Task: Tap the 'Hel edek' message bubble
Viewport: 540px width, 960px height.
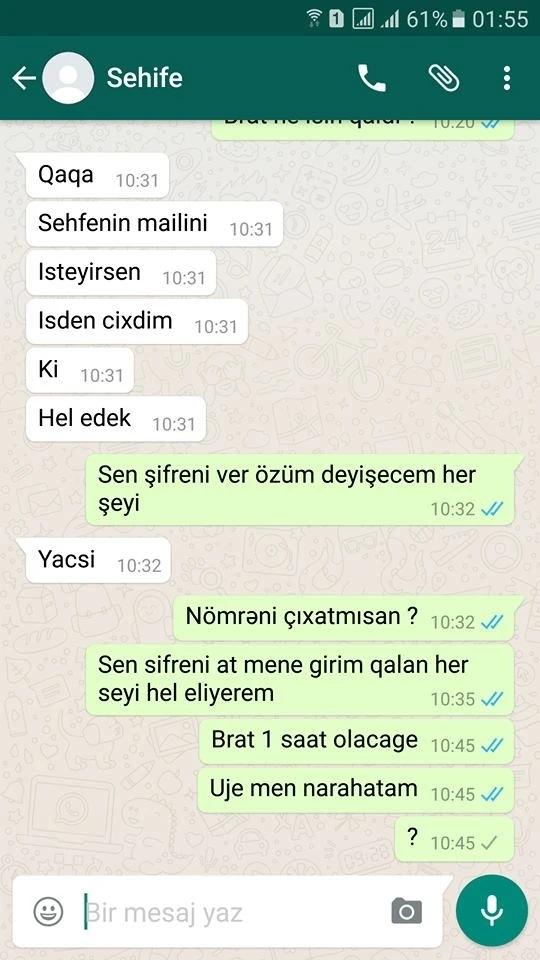Action: pyautogui.click(x=116, y=419)
